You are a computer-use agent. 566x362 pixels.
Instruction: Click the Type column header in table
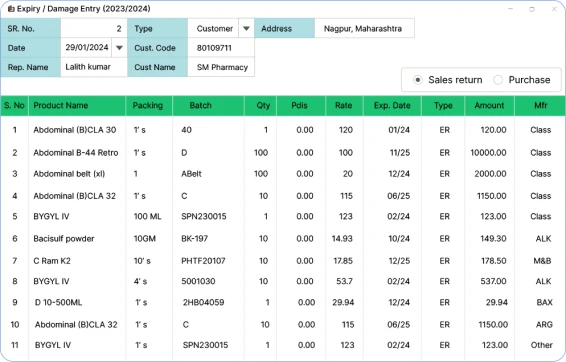point(443,105)
